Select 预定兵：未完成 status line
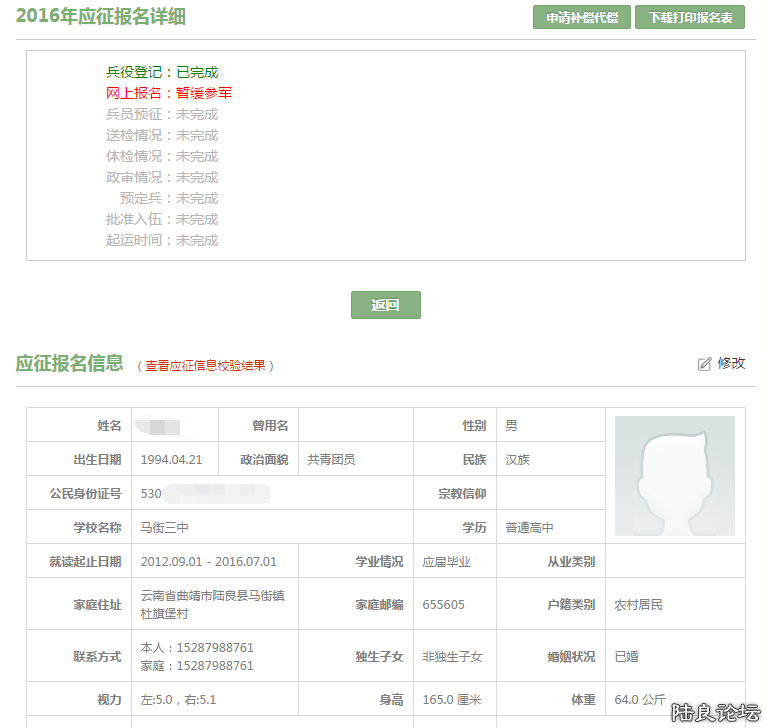This screenshot has height=728, width=767. pyautogui.click(x=169, y=198)
